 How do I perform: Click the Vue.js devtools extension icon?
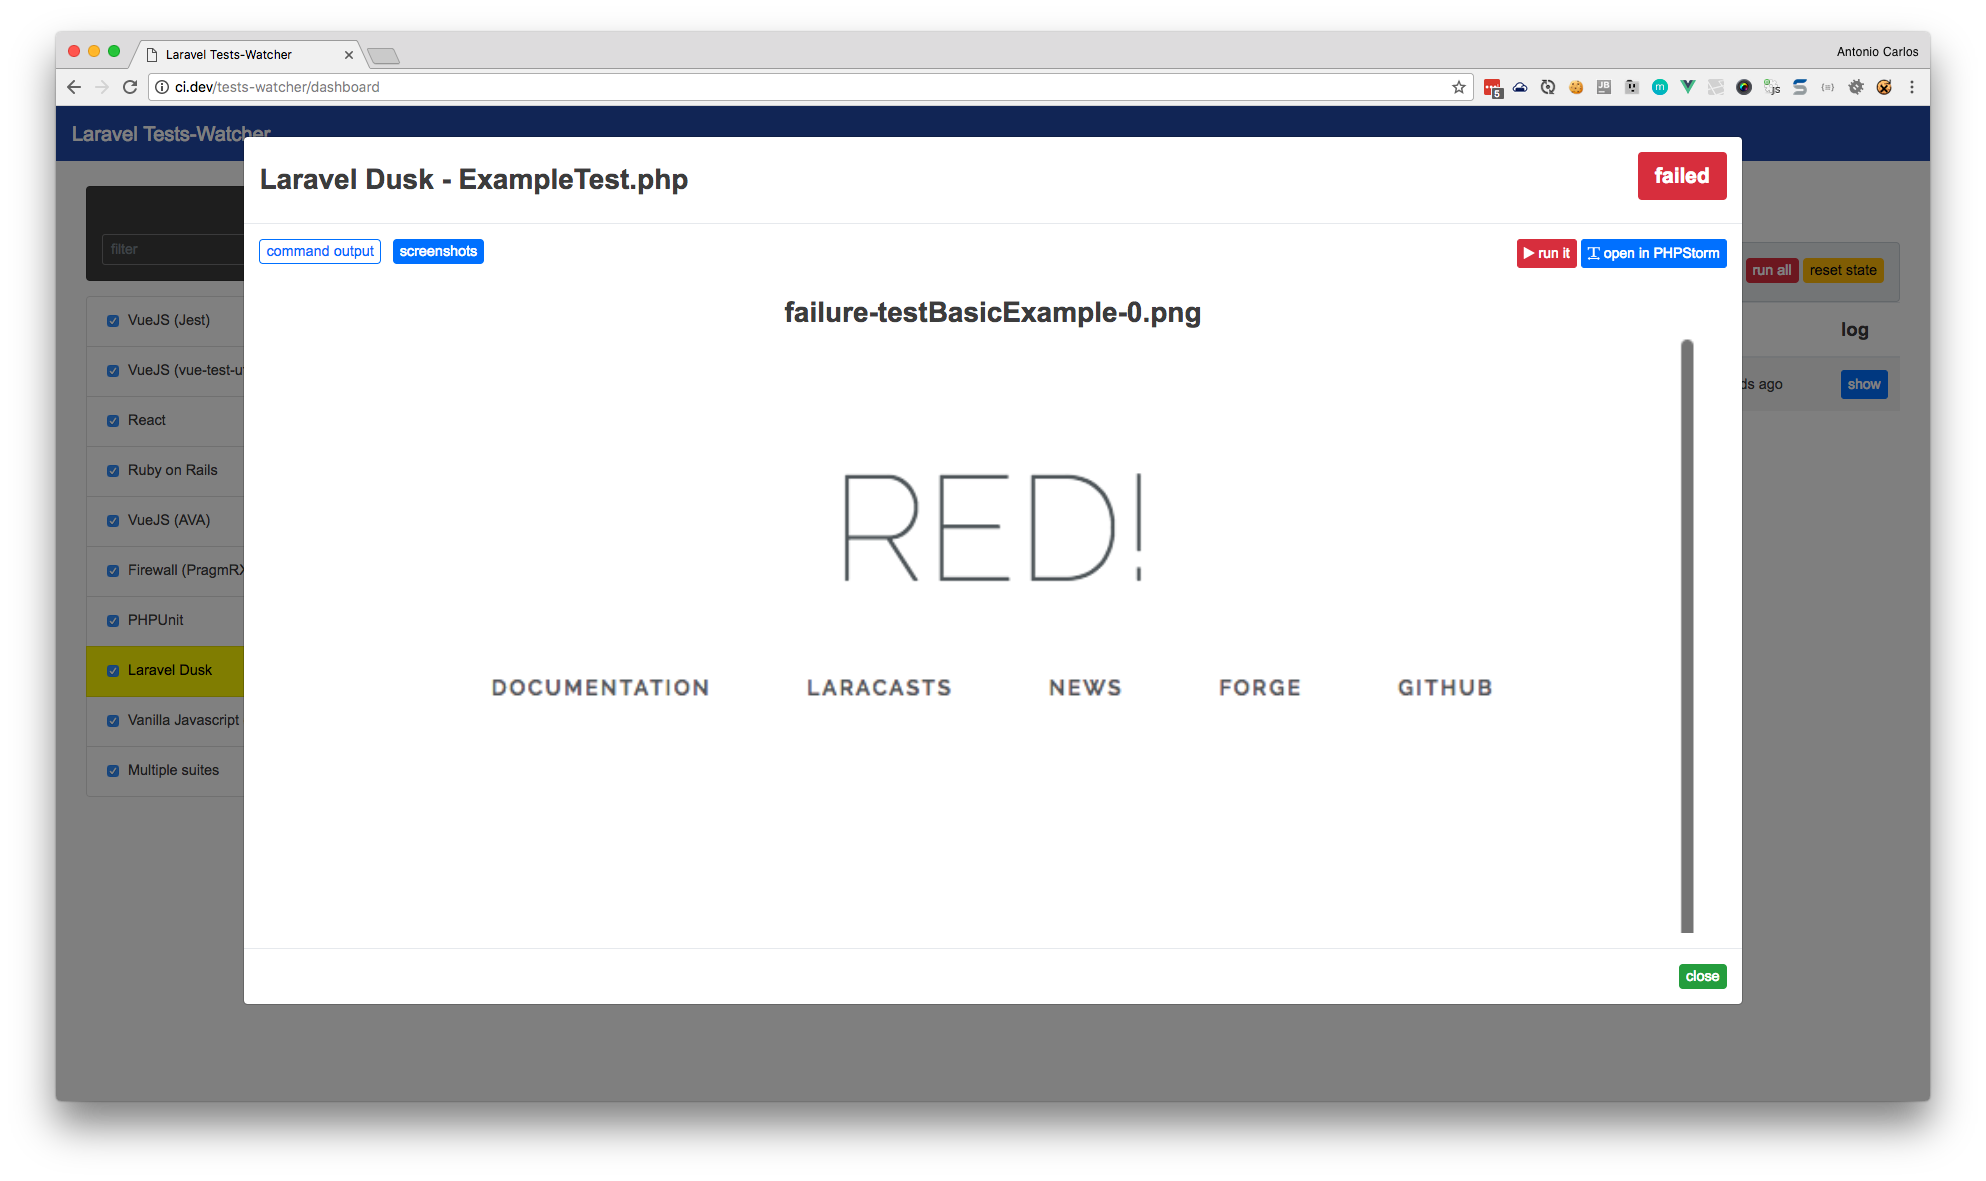pos(1688,87)
